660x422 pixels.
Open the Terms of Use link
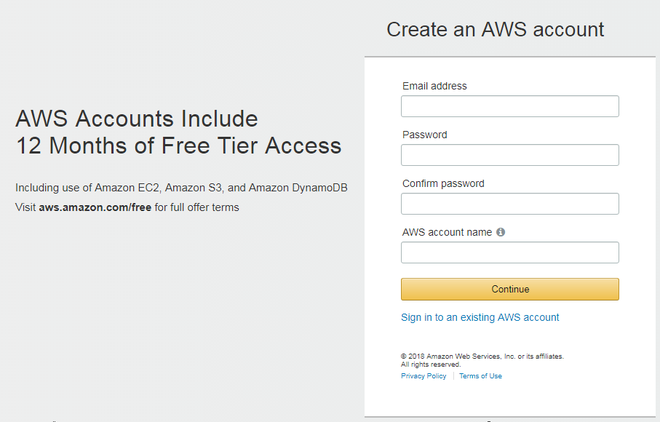[x=480, y=376]
